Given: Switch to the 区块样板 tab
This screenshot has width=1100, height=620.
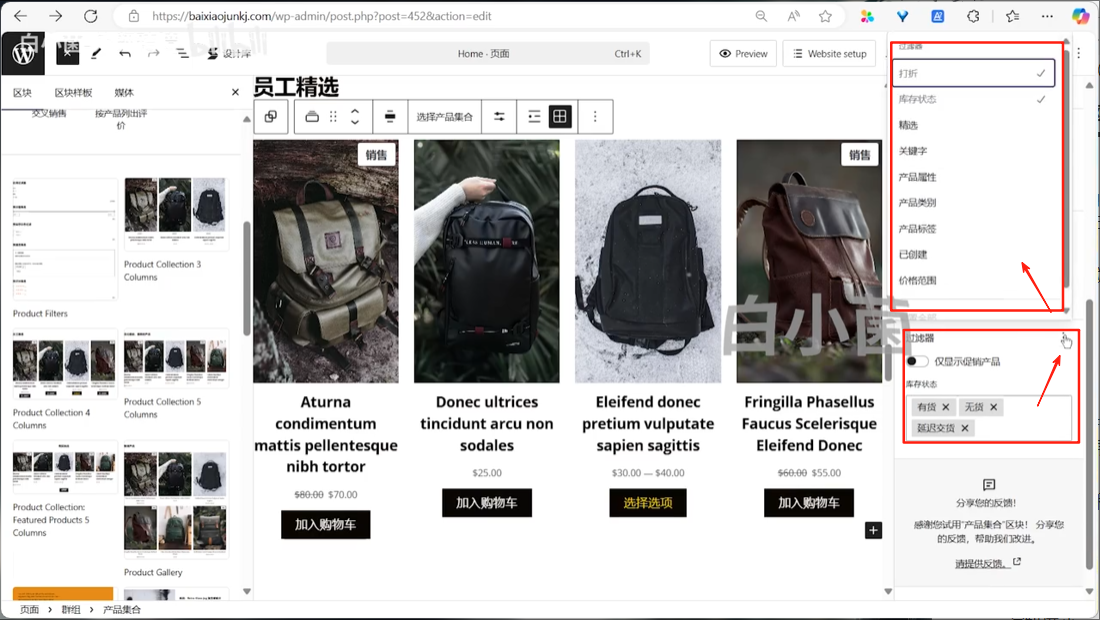Looking at the screenshot, I should 74,92.
